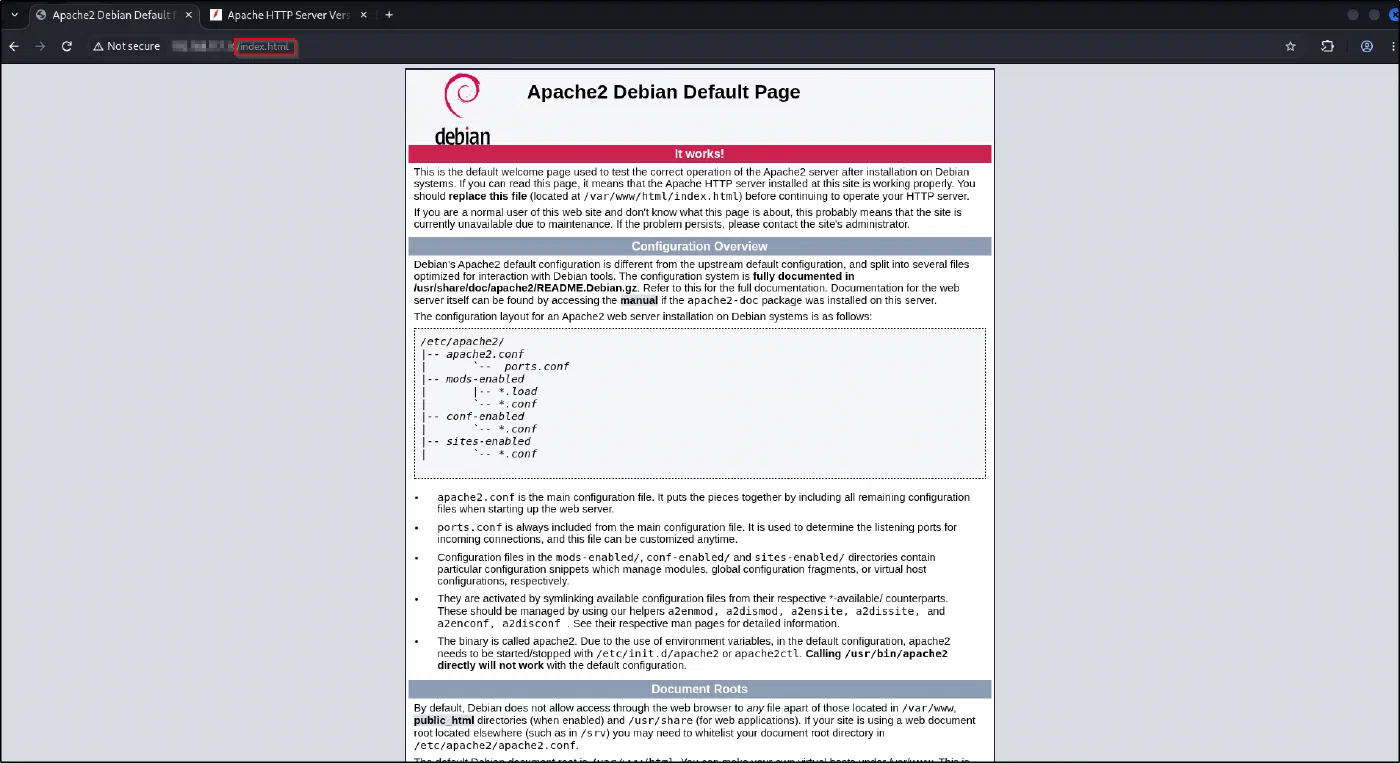Image resolution: width=1400 pixels, height=763 pixels.
Task: Expand the tab search dropdown
Action: pos(14,15)
